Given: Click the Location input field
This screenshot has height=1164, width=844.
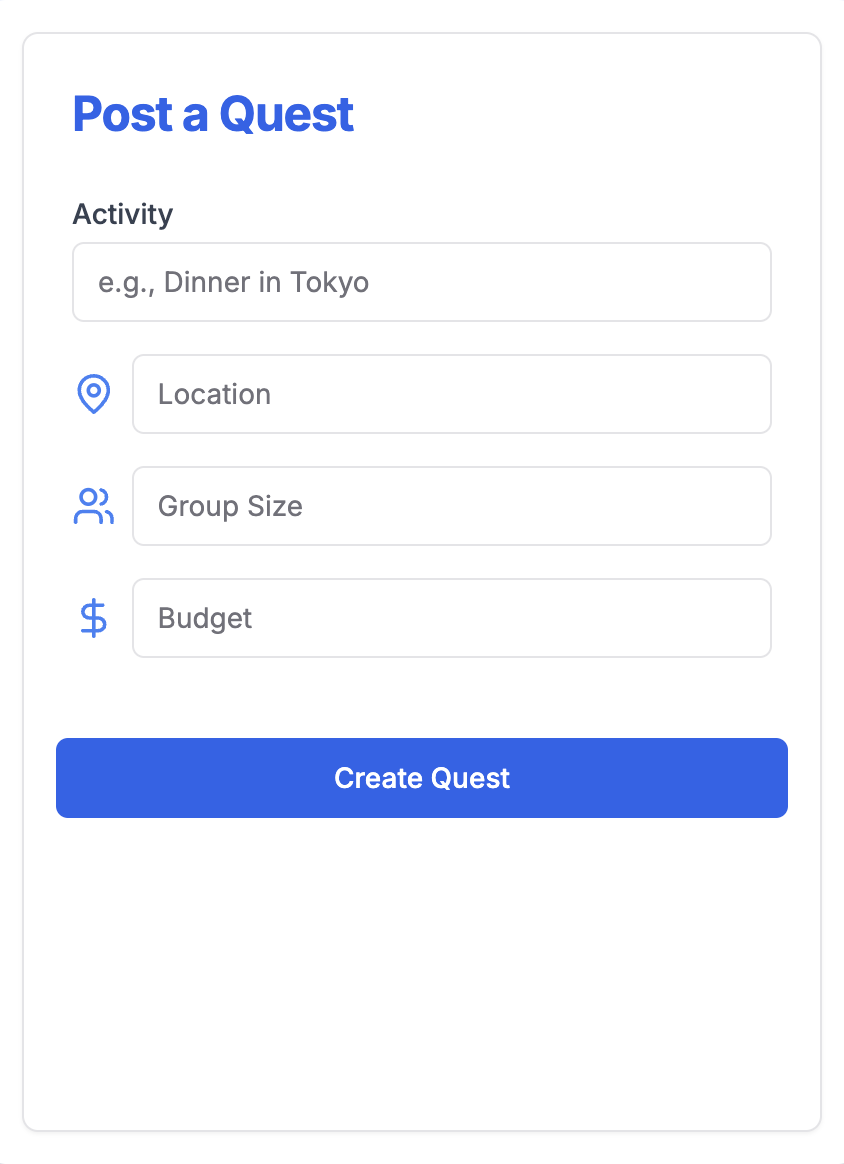Looking at the screenshot, I should (x=452, y=394).
